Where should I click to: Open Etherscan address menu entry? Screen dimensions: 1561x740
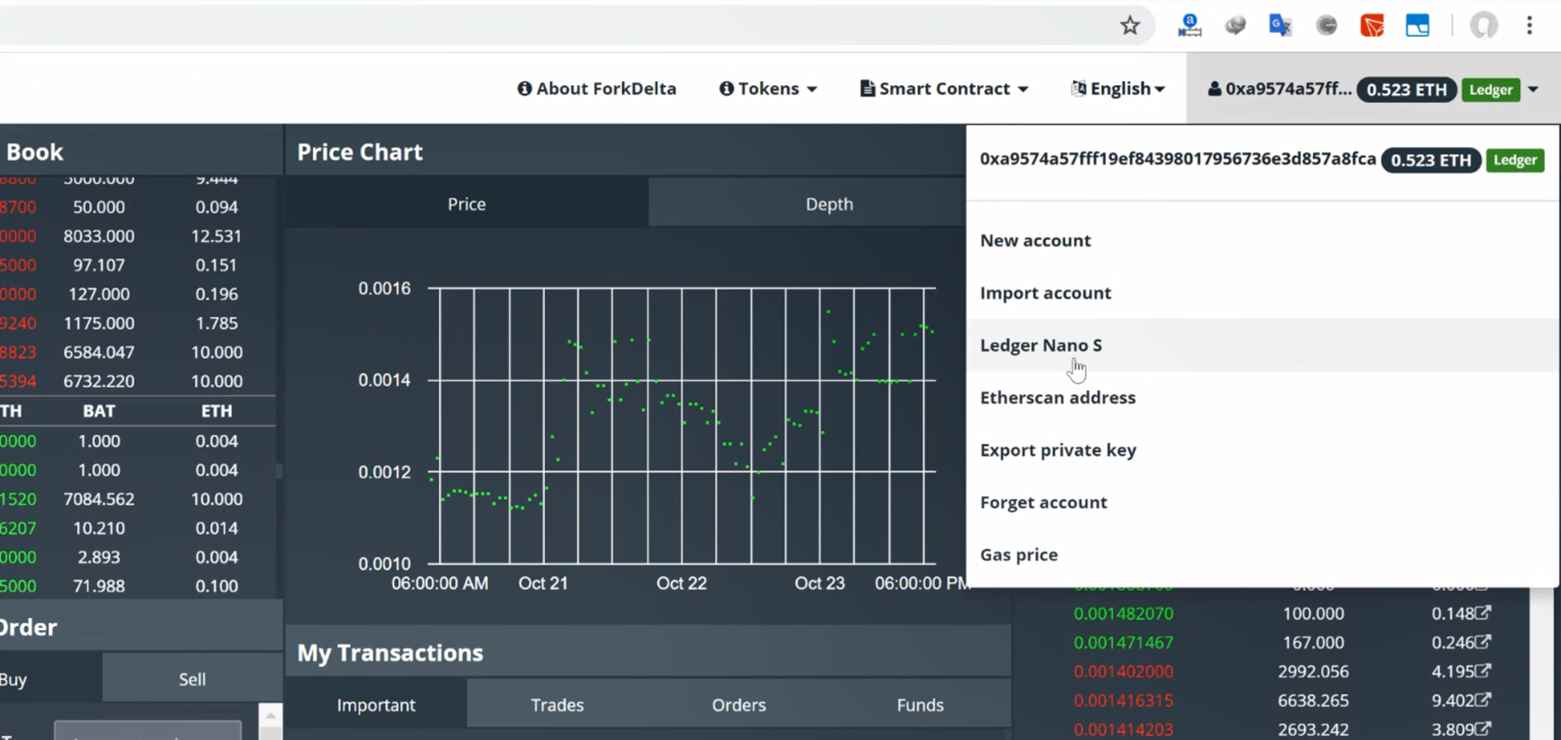pos(1057,397)
